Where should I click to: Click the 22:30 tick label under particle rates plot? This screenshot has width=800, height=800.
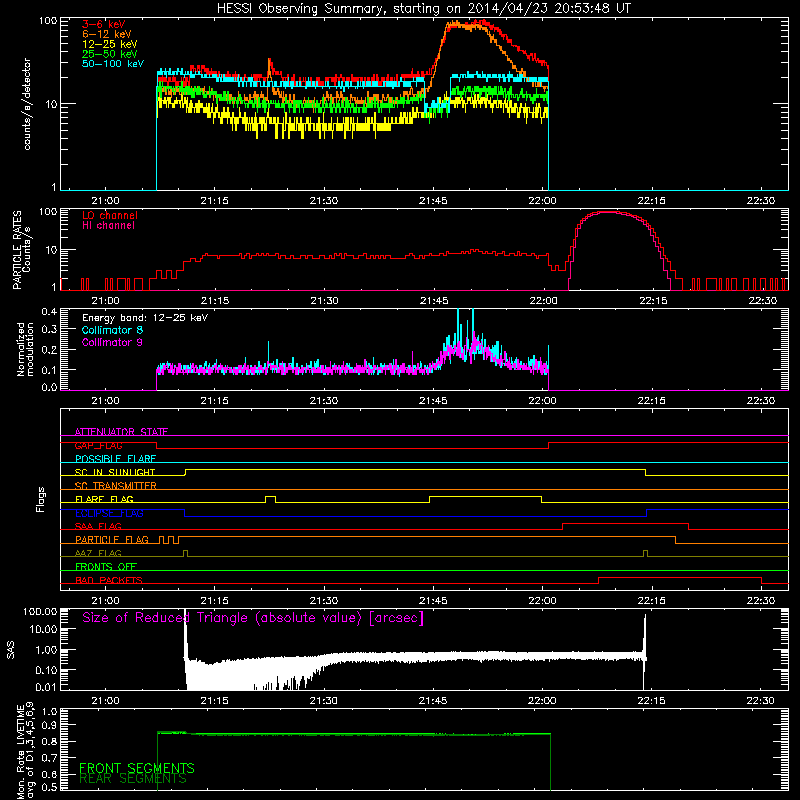click(762, 301)
